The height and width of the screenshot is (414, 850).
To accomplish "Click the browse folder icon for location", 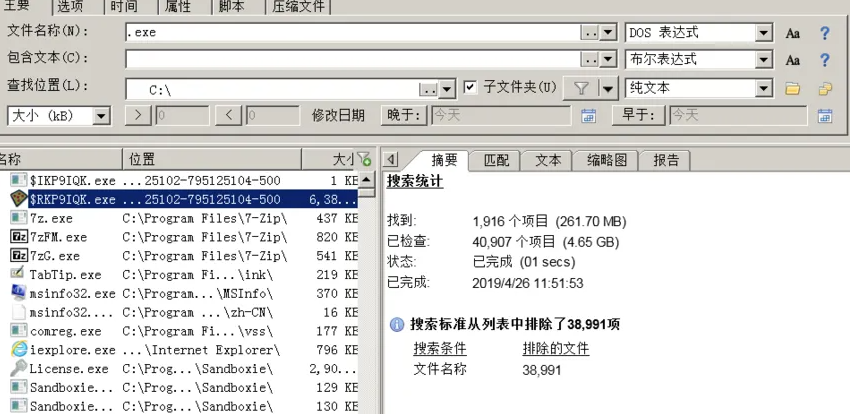I will (x=793, y=88).
